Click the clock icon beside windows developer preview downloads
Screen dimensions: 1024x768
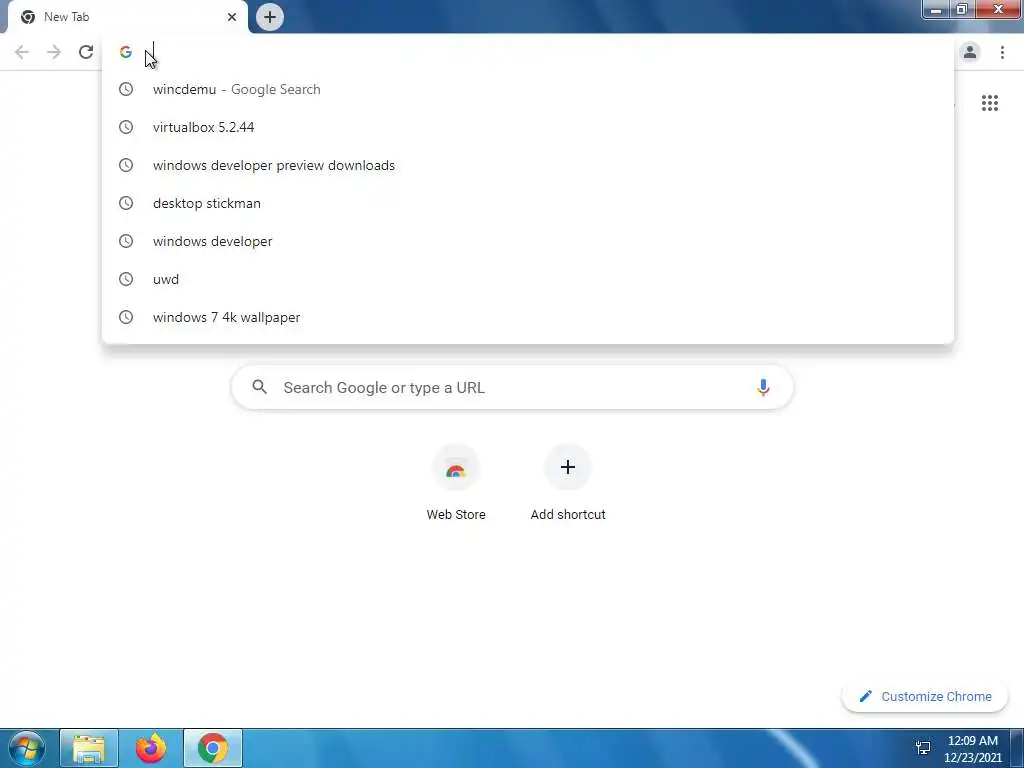[126, 165]
